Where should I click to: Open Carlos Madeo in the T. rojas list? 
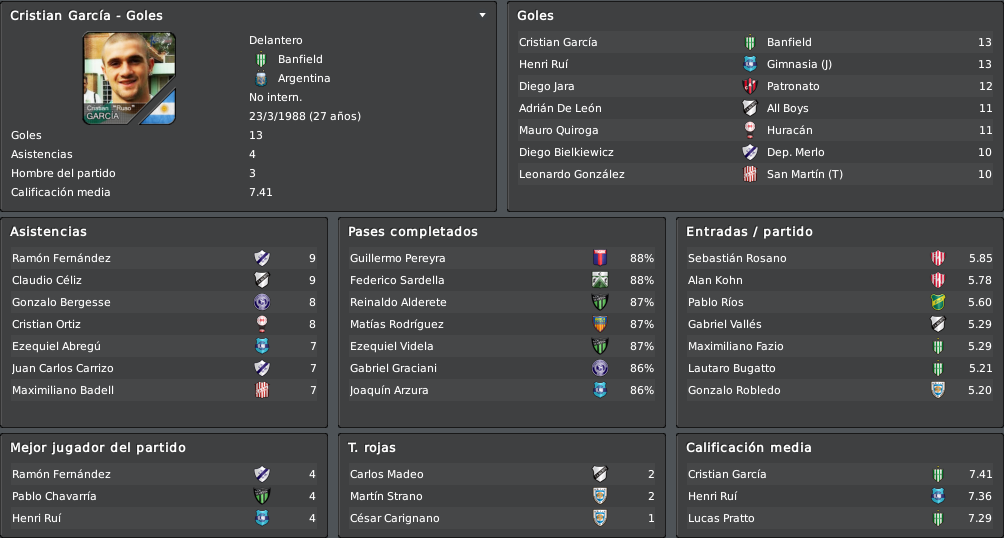click(386, 474)
